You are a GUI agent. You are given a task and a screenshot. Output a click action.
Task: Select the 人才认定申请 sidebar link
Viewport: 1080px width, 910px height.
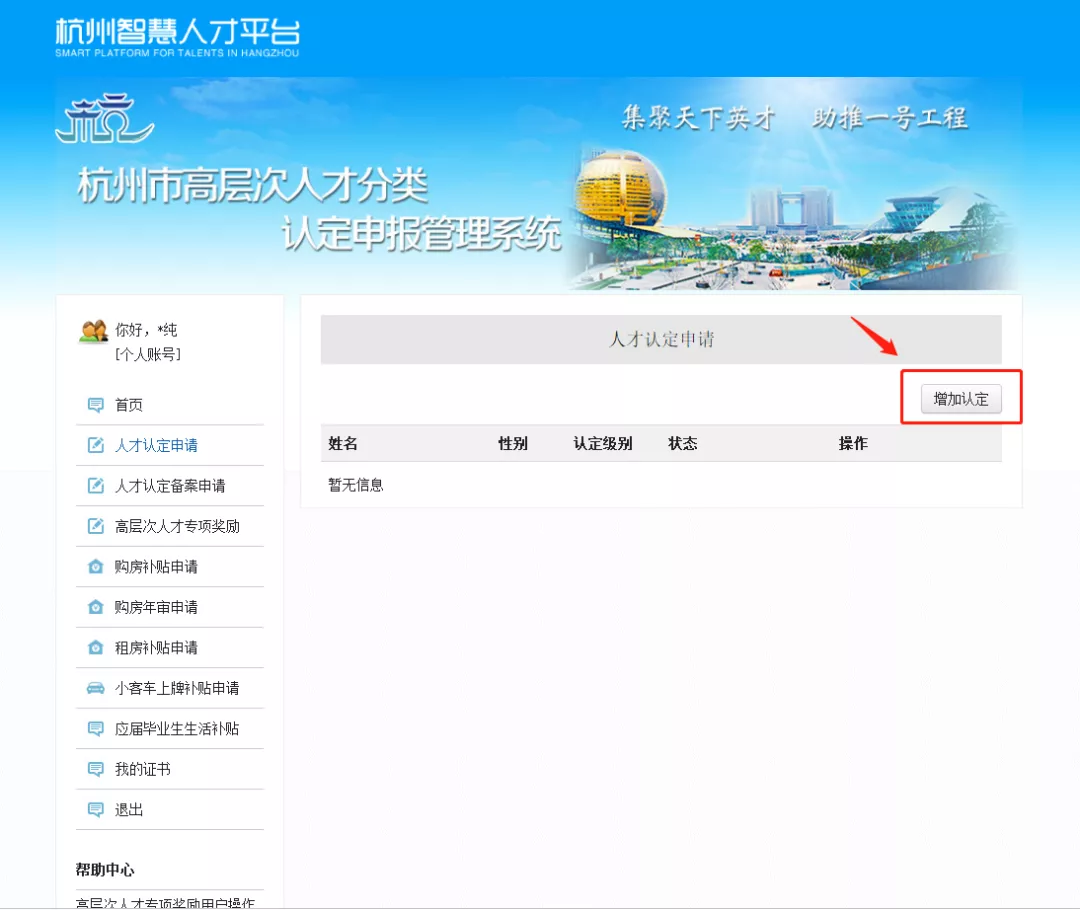[x=156, y=446]
